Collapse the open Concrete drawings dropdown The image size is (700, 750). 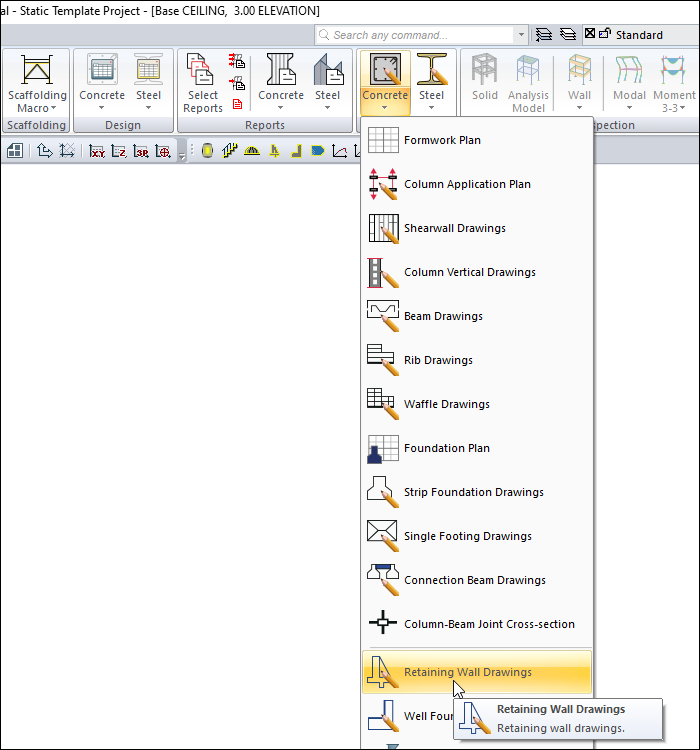(x=385, y=108)
